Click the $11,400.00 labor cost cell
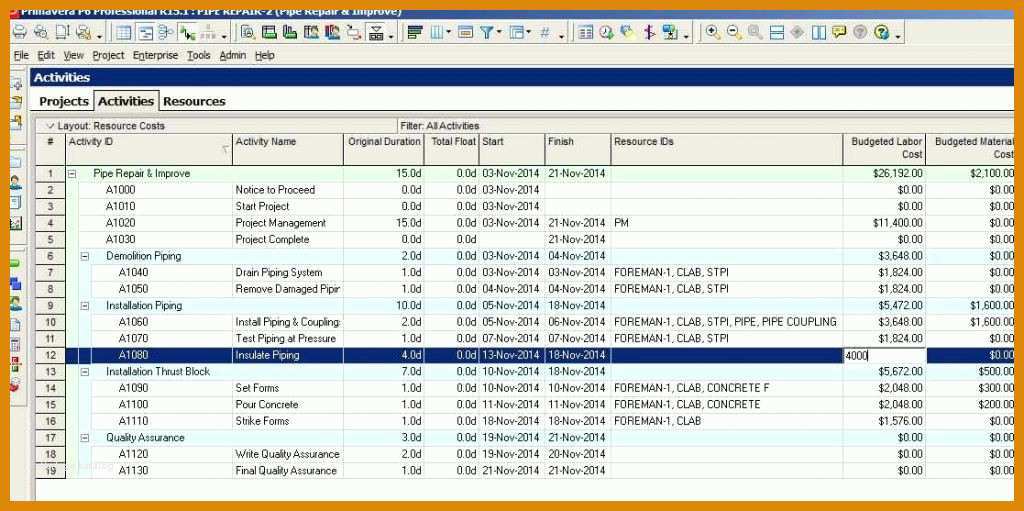This screenshot has height=511, width=1024. (884, 223)
